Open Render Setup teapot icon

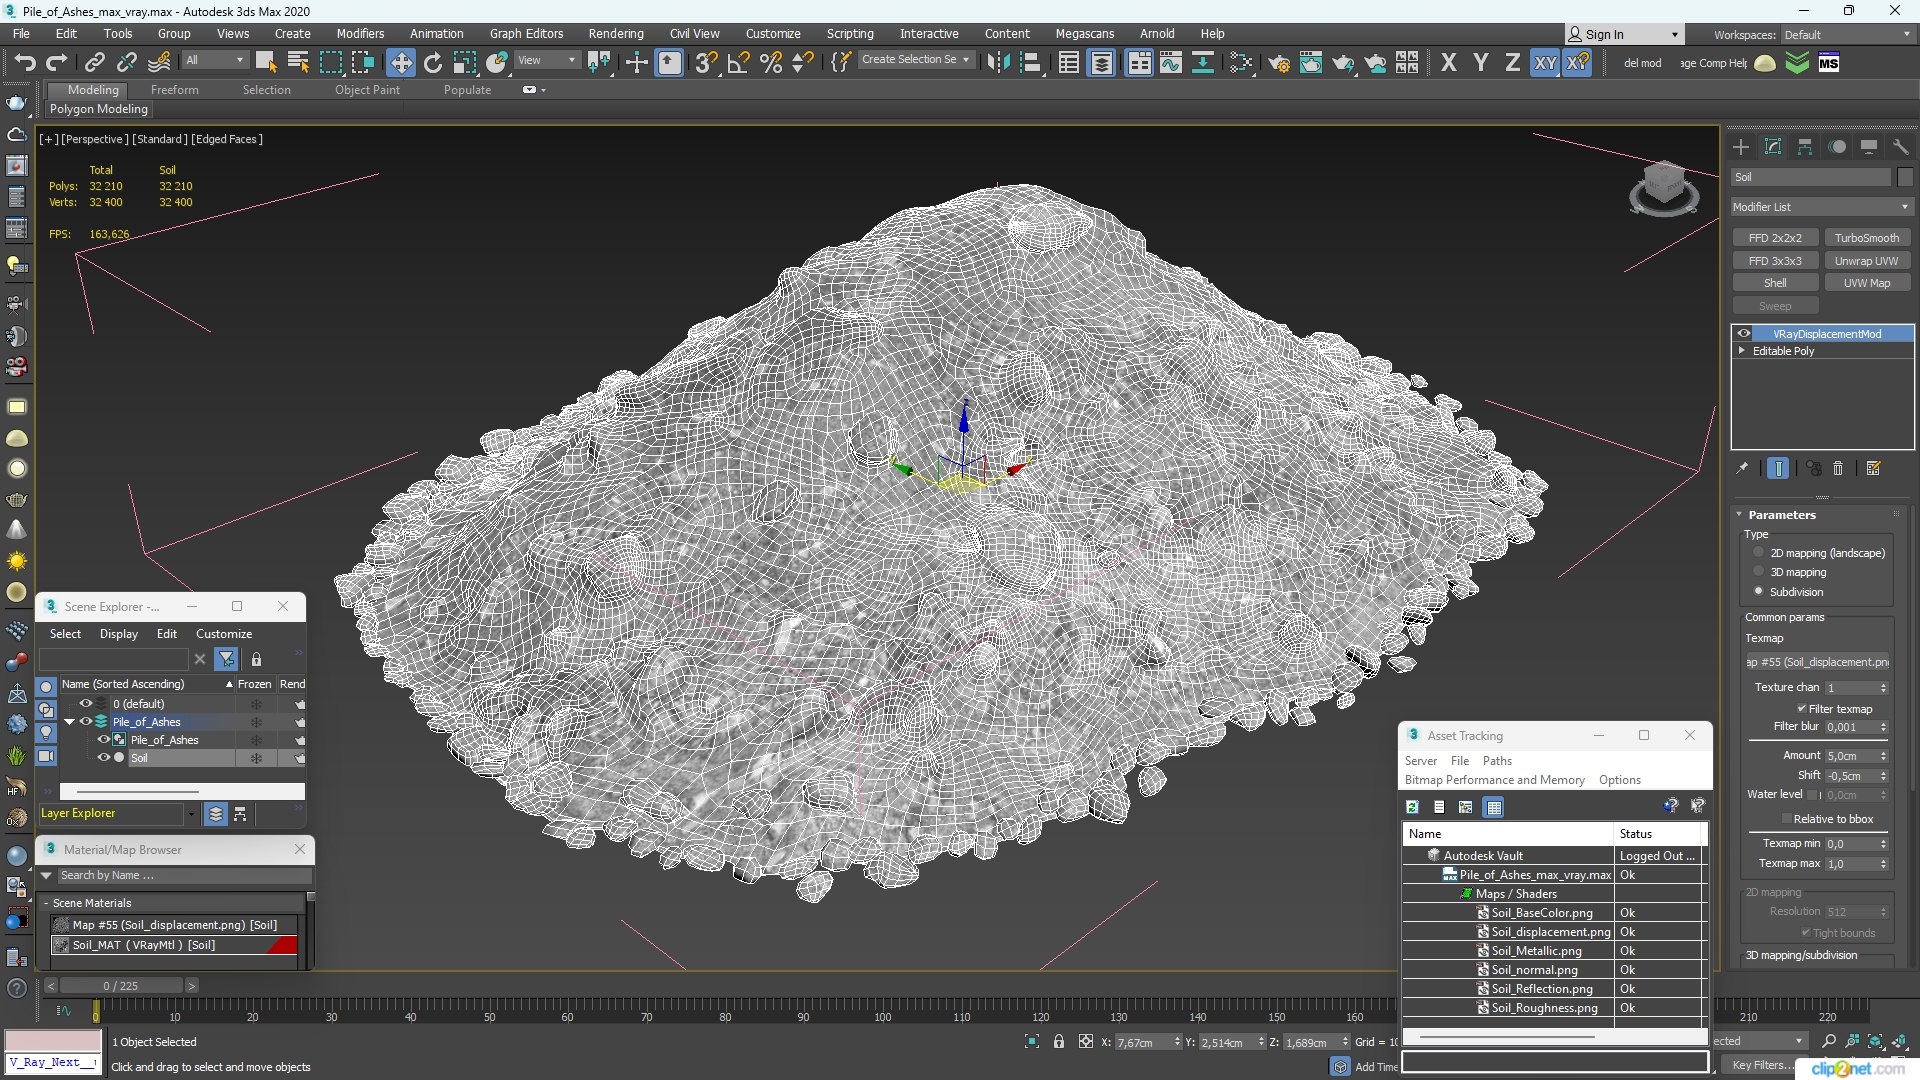coord(1279,63)
